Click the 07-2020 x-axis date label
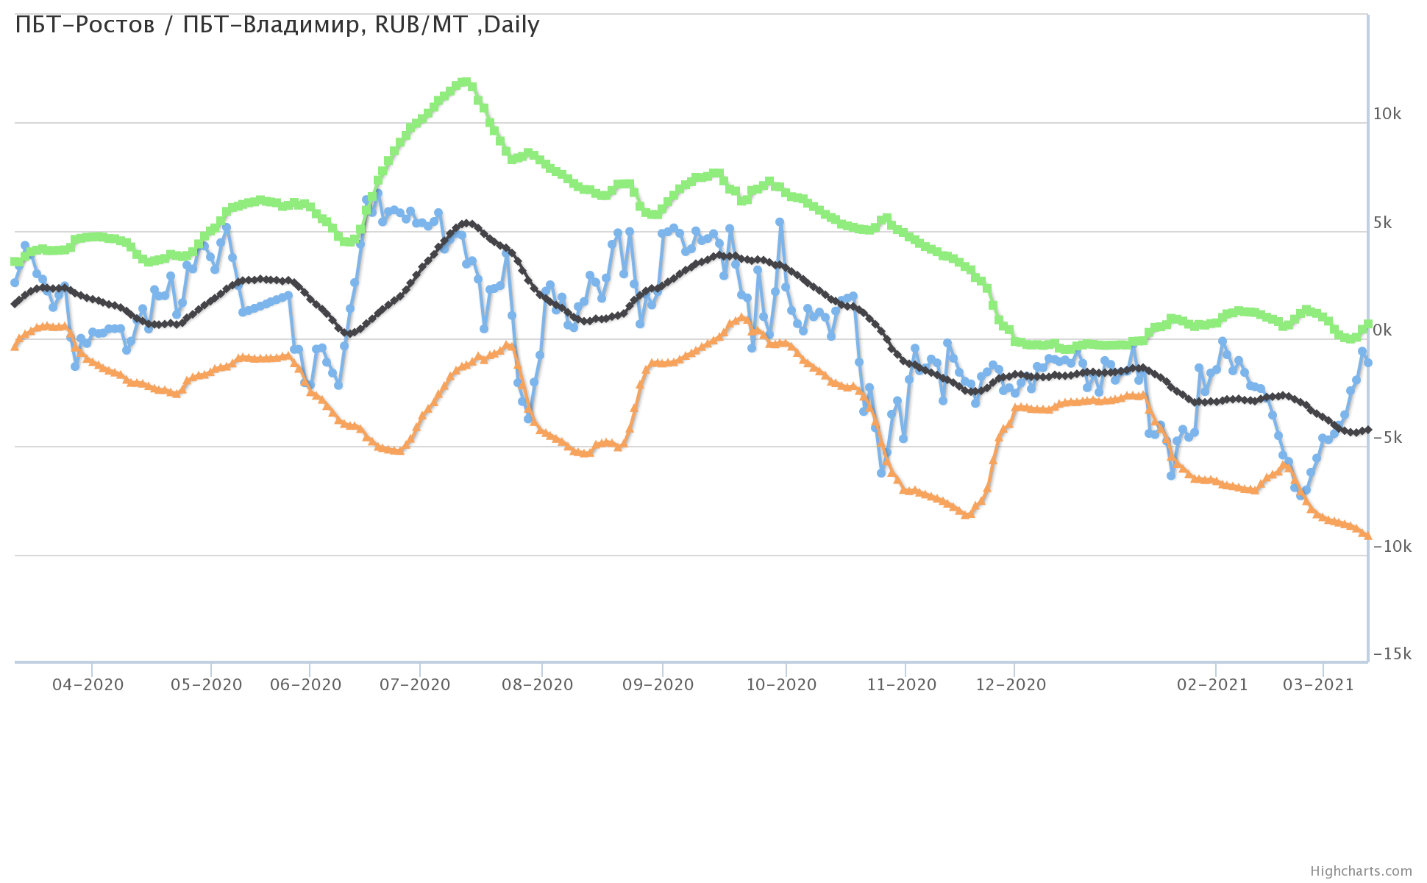The width and height of the screenshot is (1427, 883). (x=415, y=685)
